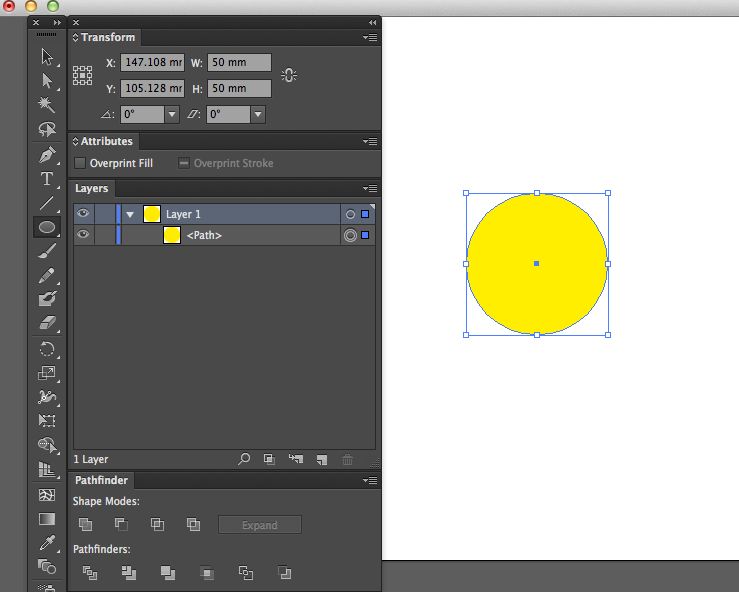This screenshot has height=592, width=739.
Task: Select the Blob Brush tool
Action: (47, 299)
